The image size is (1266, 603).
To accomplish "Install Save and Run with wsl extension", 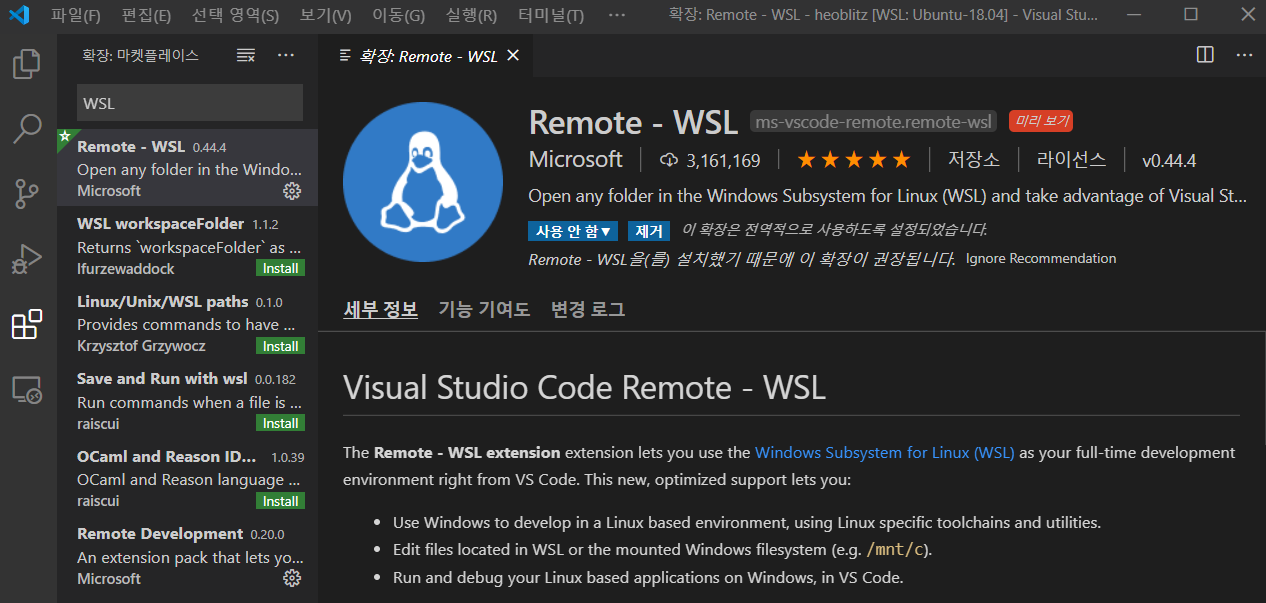I will point(281,423).
